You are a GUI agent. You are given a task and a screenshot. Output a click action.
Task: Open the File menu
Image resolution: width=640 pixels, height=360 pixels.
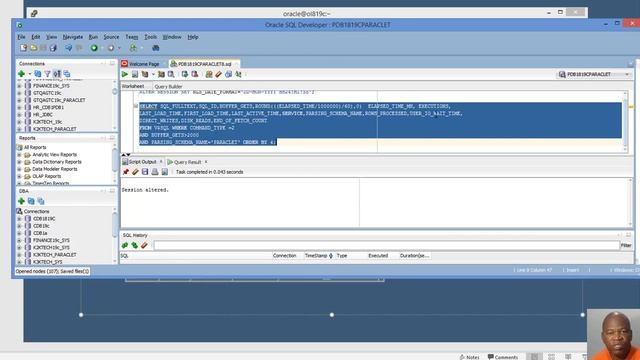click(x=21, y=37)
